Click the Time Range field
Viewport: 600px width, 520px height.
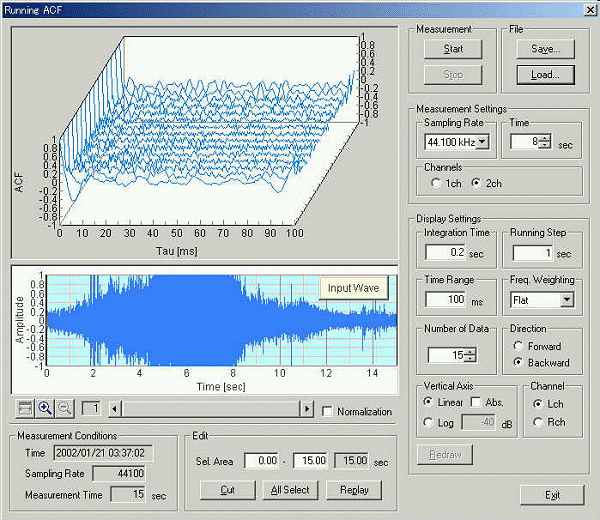[446, 299]
